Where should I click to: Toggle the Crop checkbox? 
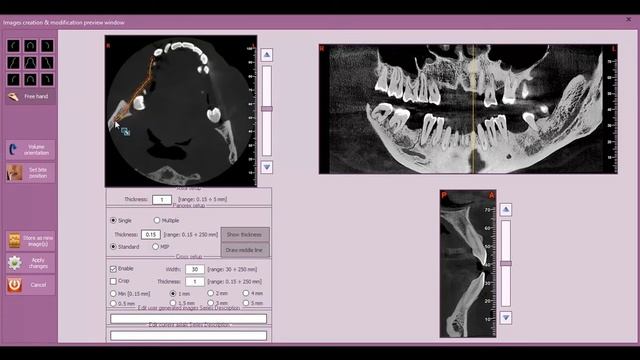tap(113, 281)
